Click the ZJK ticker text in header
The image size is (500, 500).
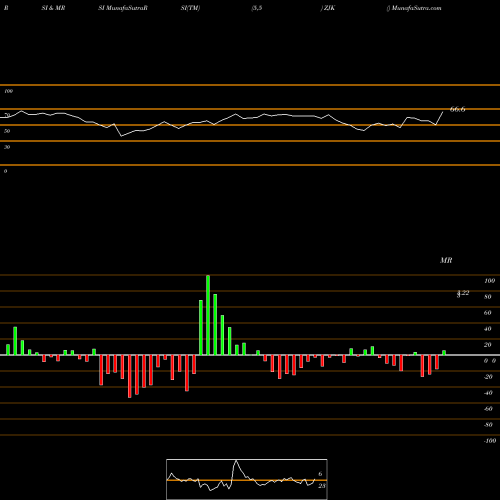[329, 8]
